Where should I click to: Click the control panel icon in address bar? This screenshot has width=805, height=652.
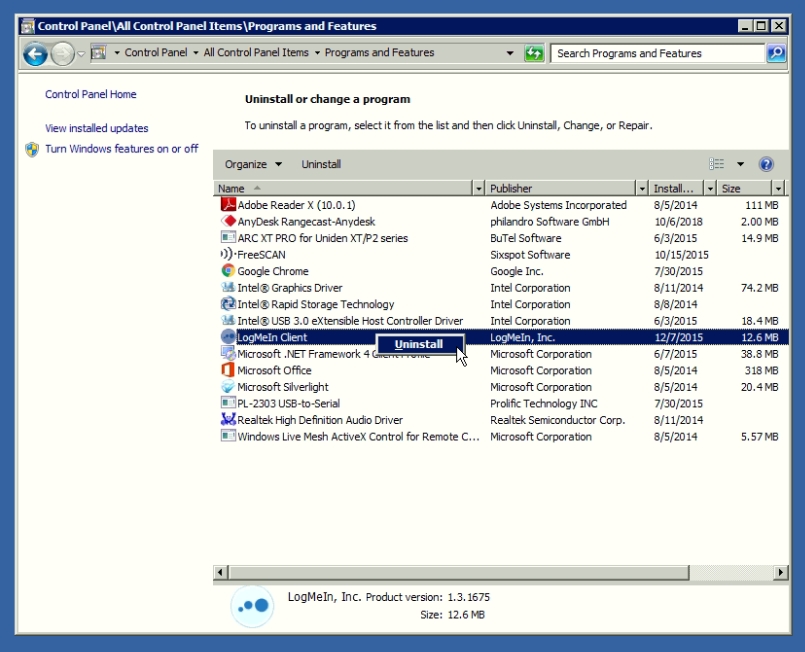[x=99, y=52]
